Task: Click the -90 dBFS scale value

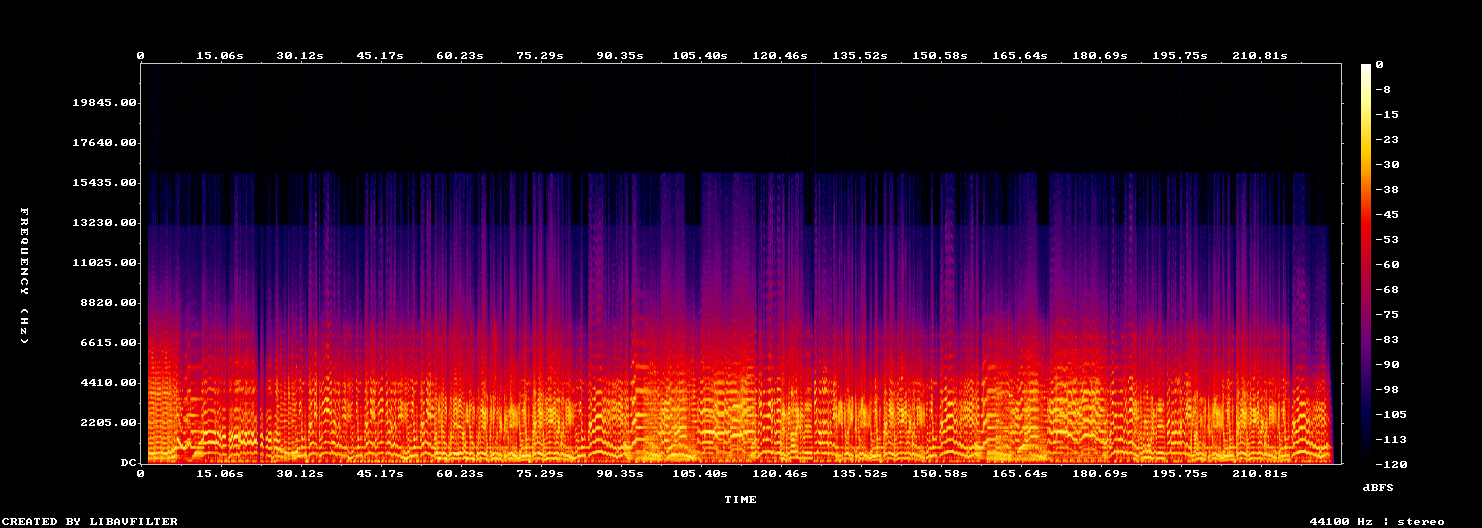Action: tap(1387, 364)
